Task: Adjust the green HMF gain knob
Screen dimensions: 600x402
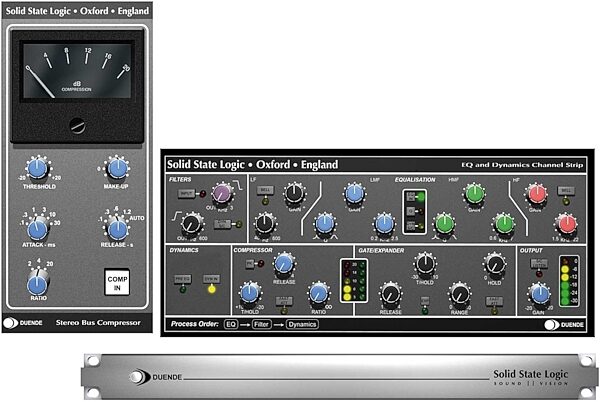Action: click(x=474, y=194)
